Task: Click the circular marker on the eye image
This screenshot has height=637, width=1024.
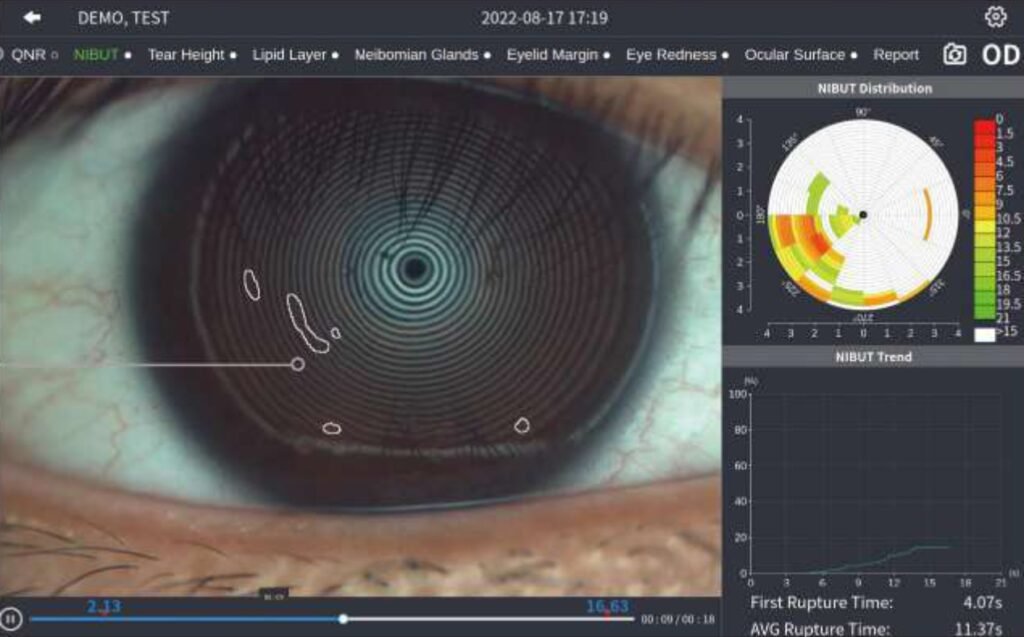Action: (x=297, y=364)
